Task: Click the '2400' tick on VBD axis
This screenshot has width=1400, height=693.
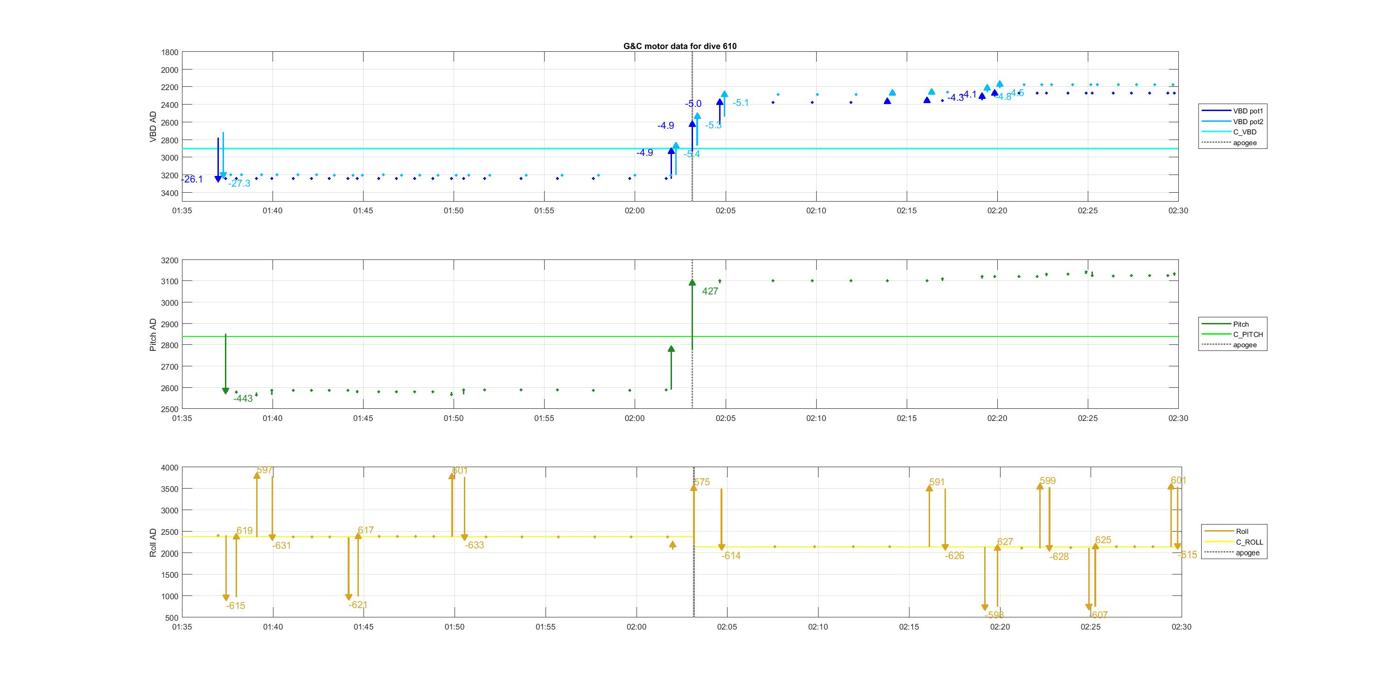Action: [x=170, y=105]
